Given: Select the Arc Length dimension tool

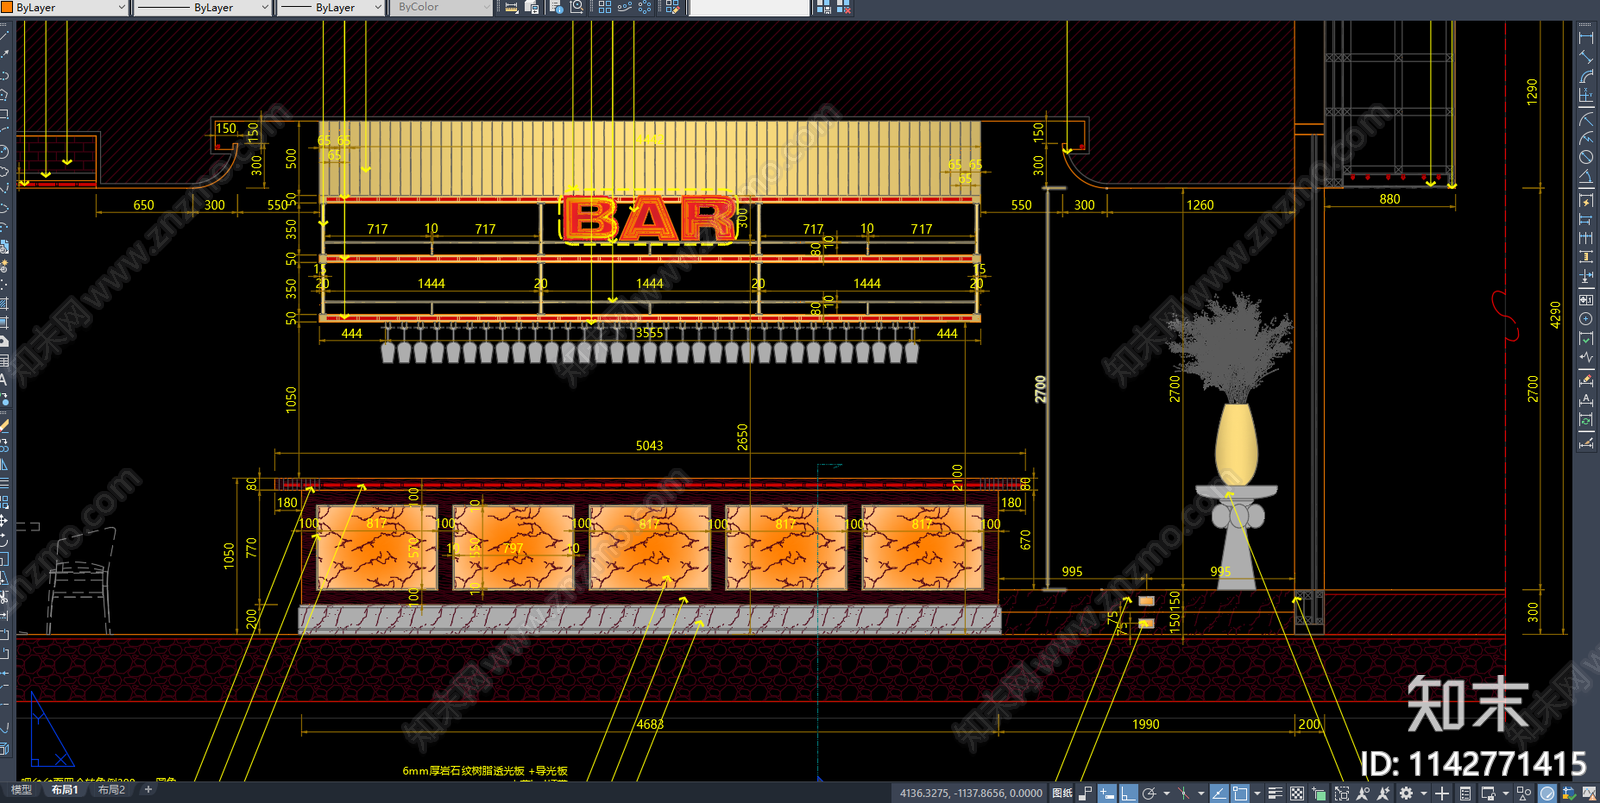Looking at the screenshot, I should pos(1586,76).
